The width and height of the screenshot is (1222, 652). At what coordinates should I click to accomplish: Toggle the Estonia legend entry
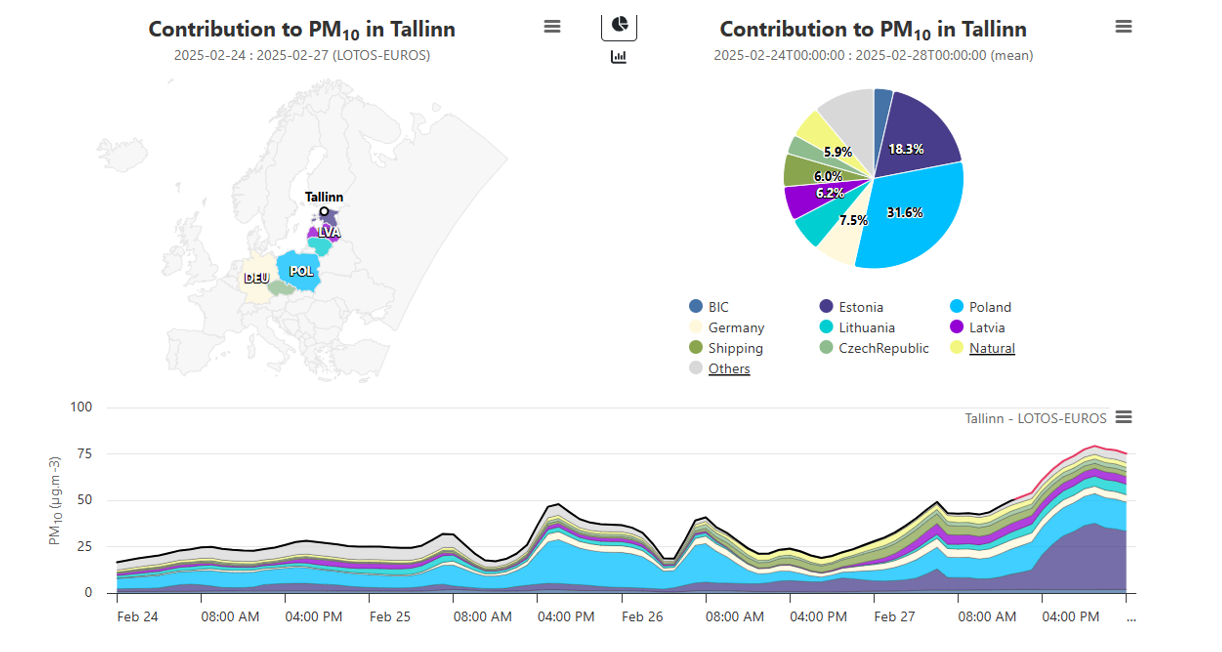click(851, 307)
